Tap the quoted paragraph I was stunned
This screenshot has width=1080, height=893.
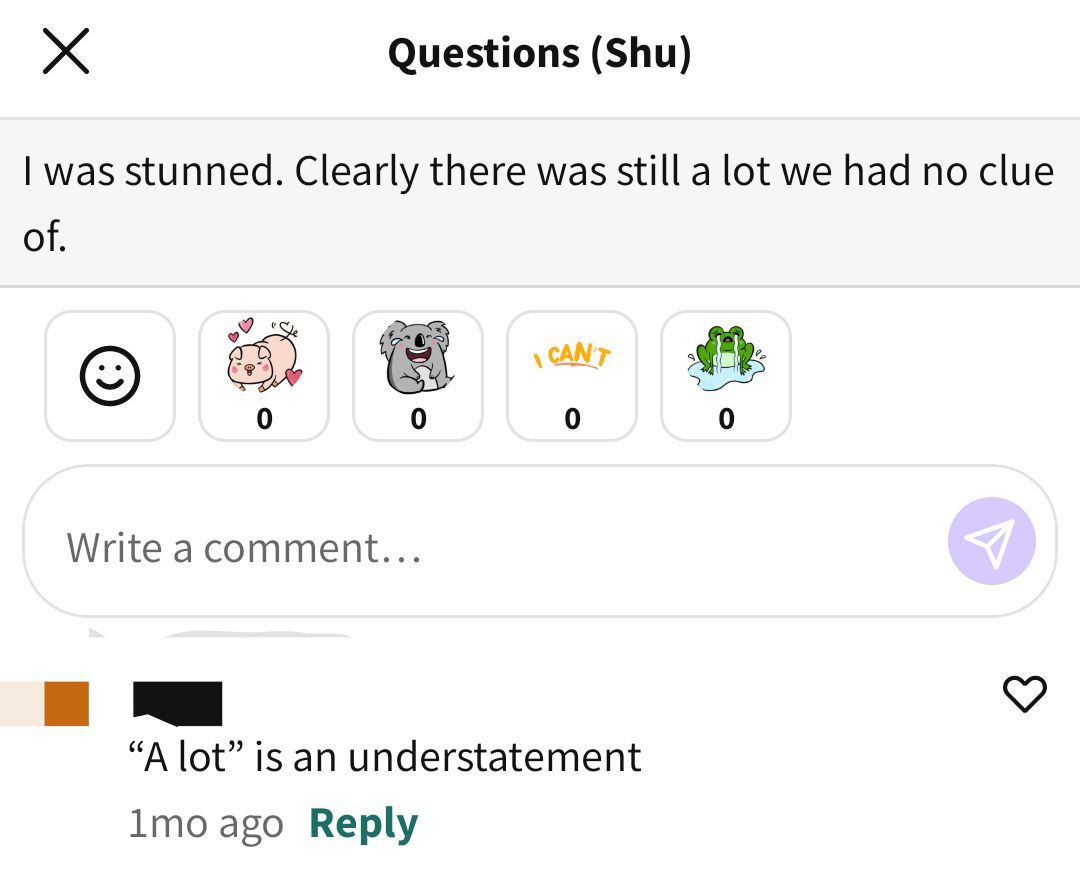click(540, 203)
